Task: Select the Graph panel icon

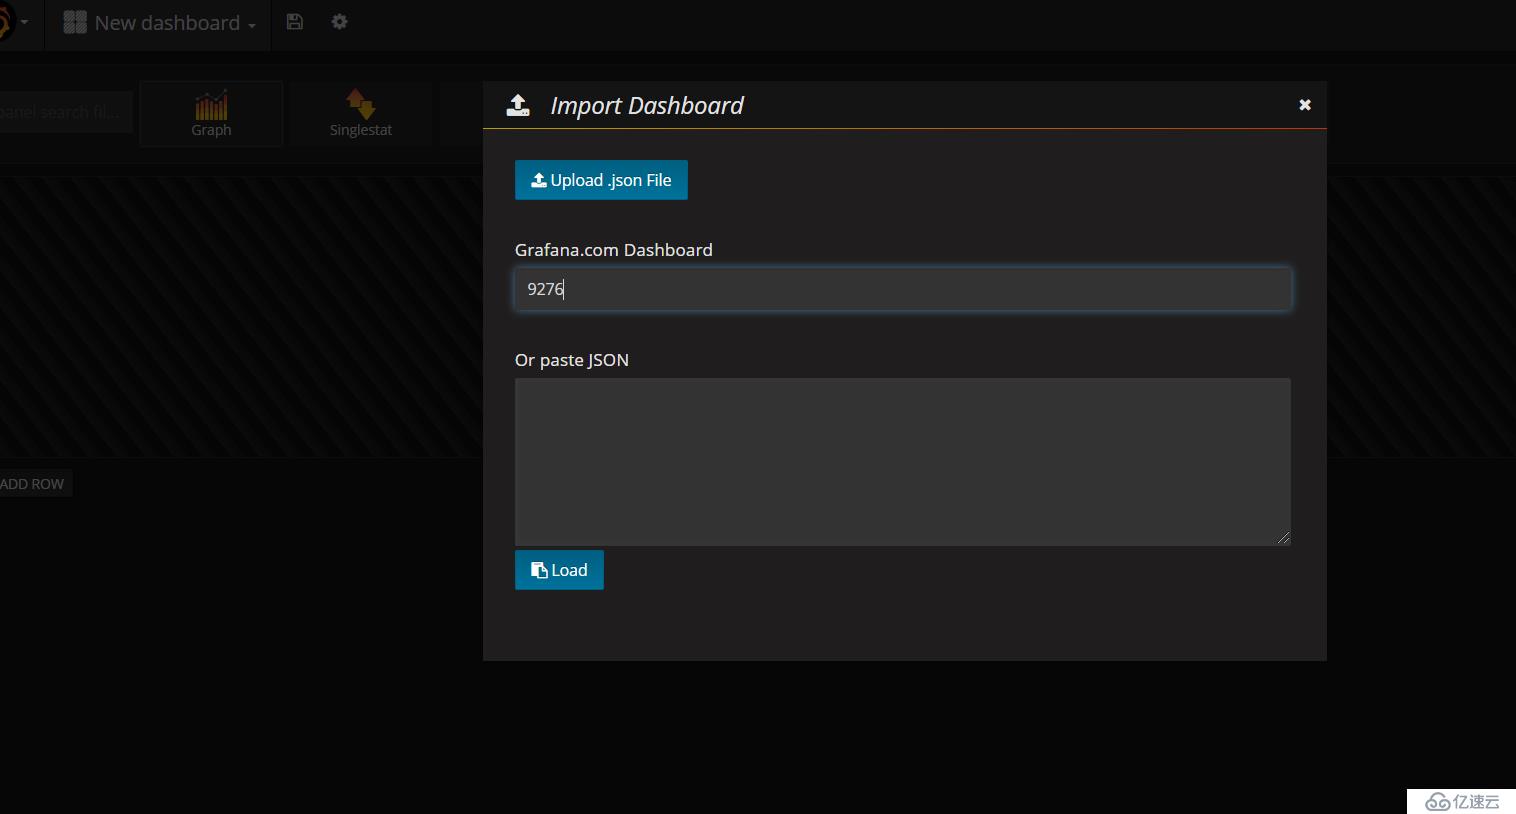Action: [211, 114]
